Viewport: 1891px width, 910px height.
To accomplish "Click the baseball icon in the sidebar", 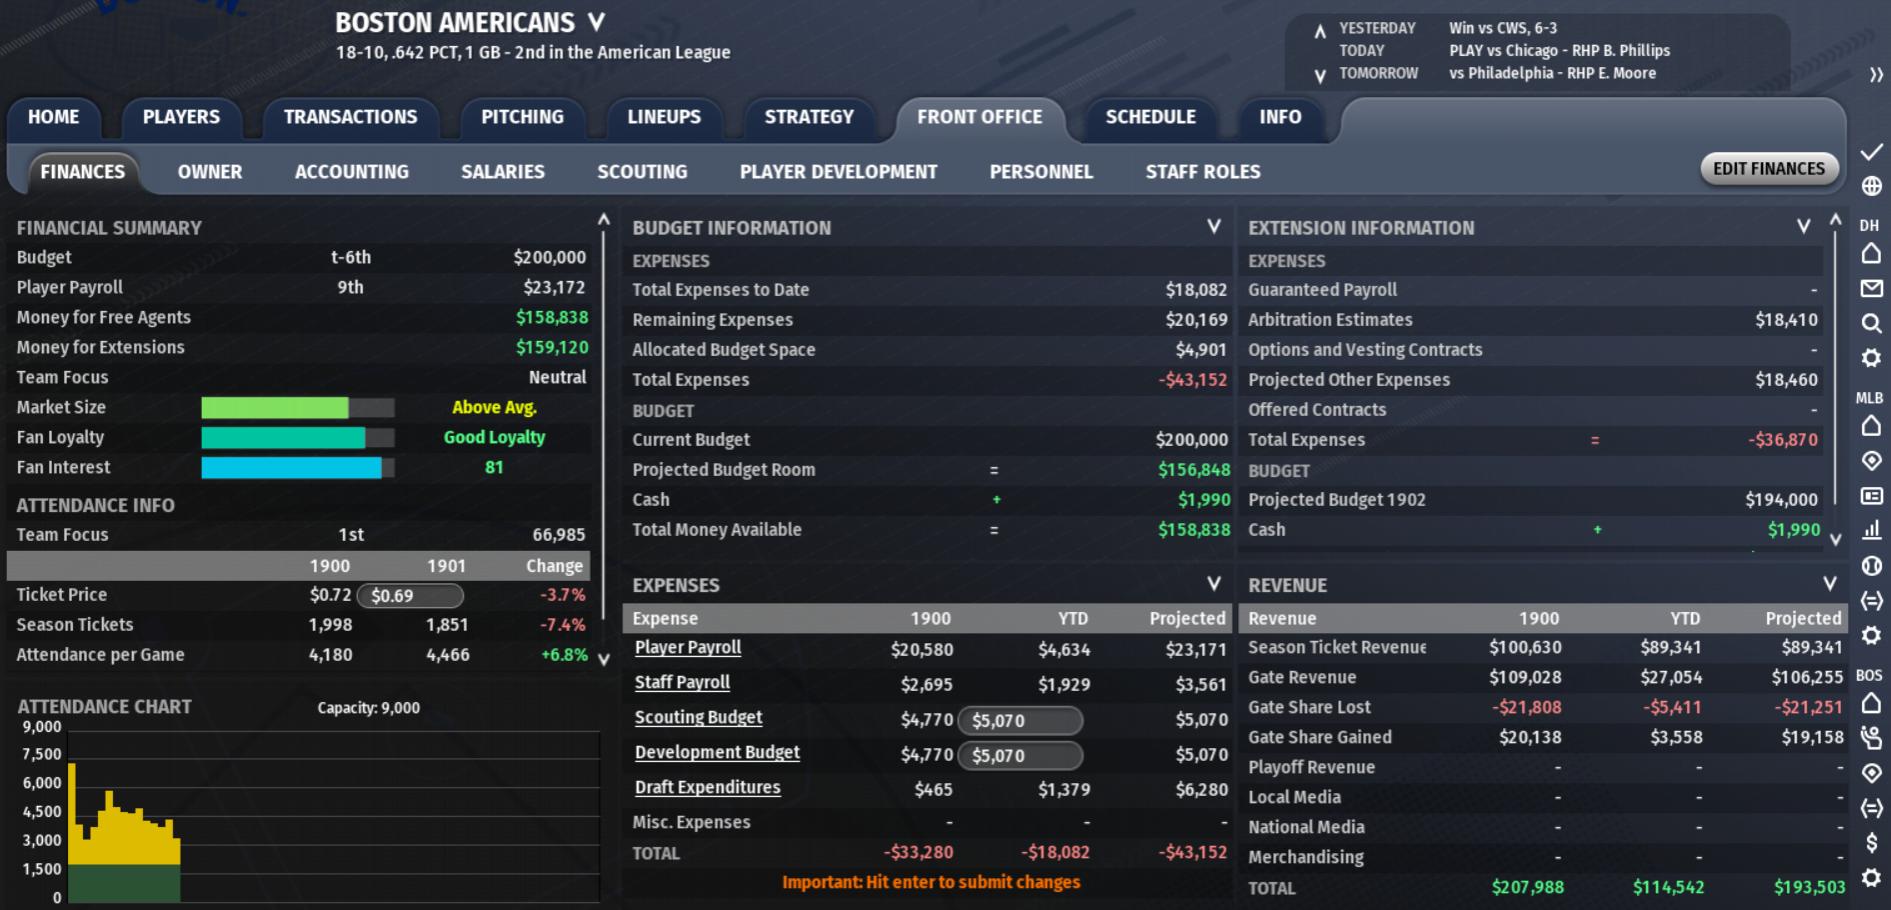I will (1871, 566).
